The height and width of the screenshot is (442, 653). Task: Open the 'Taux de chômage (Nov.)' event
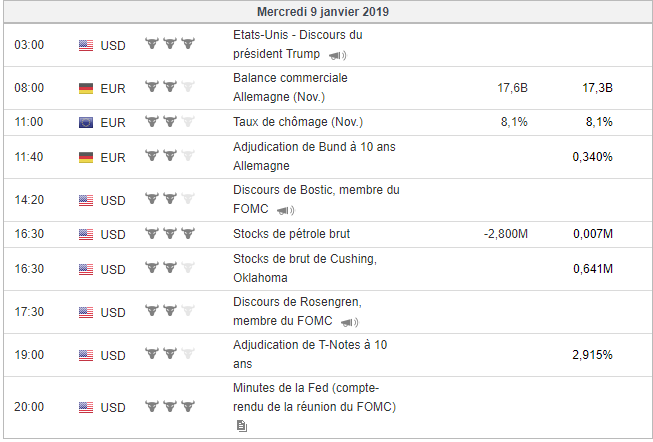(296, 122)
